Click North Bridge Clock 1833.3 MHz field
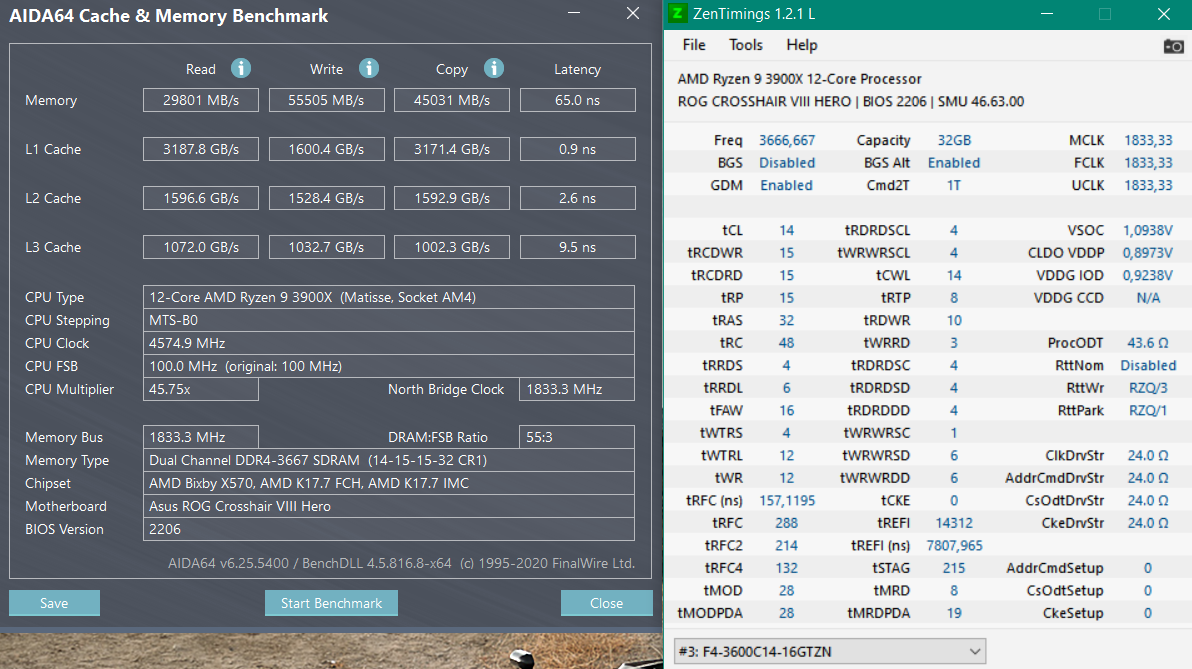The width and height of the screenshot is (1192, 669). click(577, 389)
